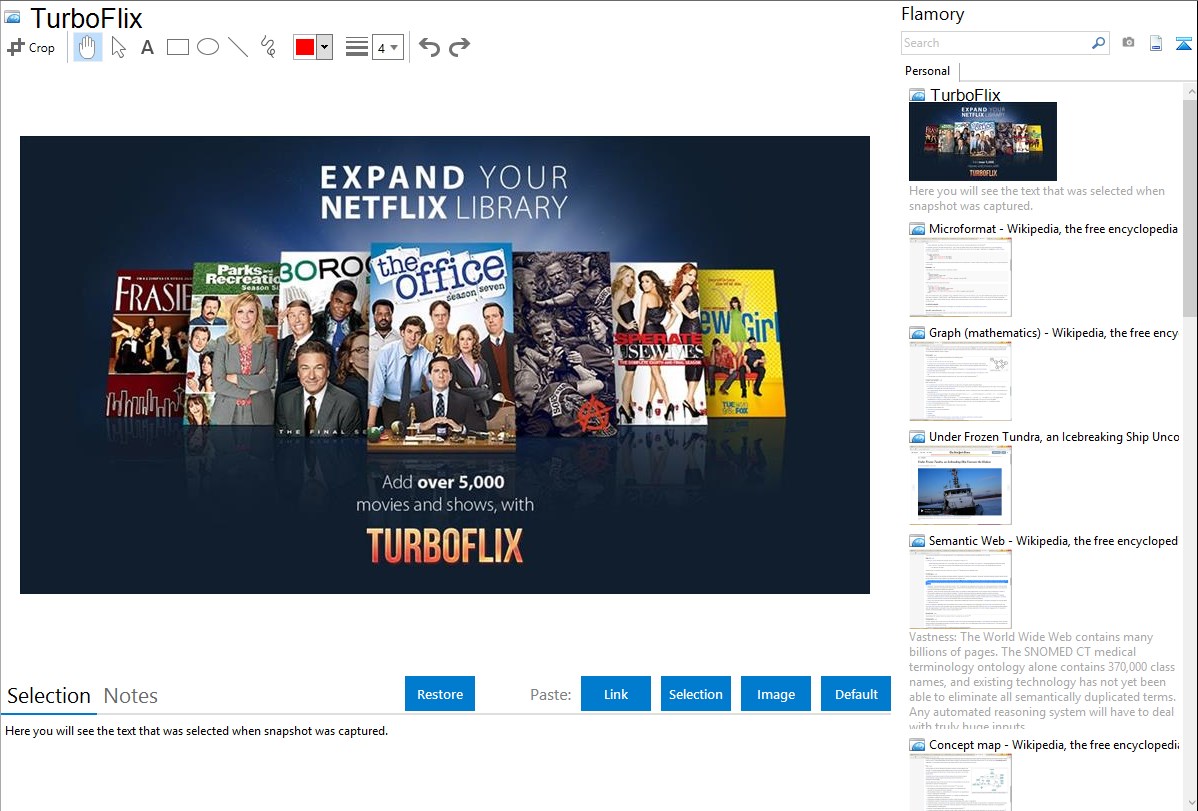
Task: Pick the rectangle shape tool
Action: (177, 47)
